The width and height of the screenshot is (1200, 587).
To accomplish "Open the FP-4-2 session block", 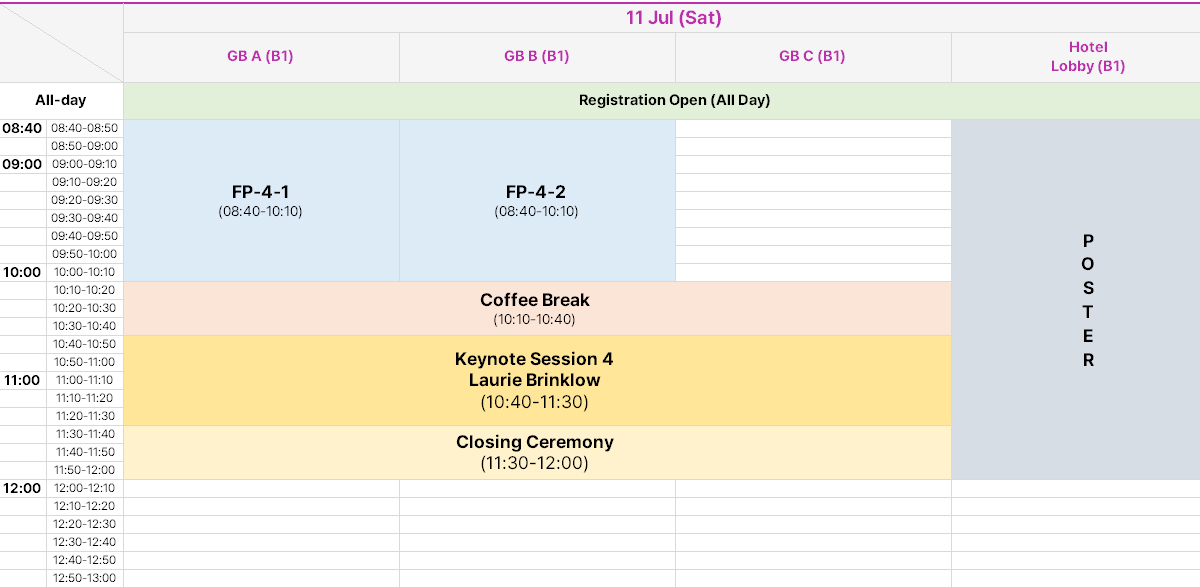I will pos(537,201).
